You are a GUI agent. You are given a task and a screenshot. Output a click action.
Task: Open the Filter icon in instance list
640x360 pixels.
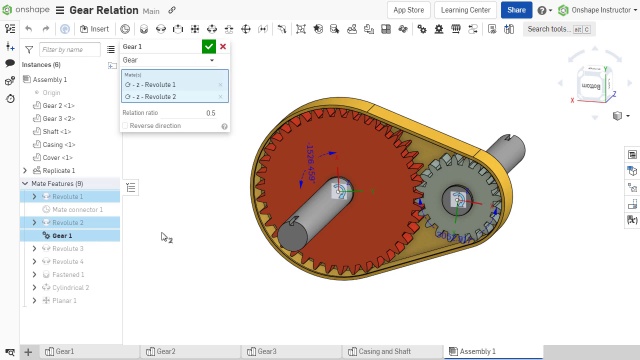point(29,50)
